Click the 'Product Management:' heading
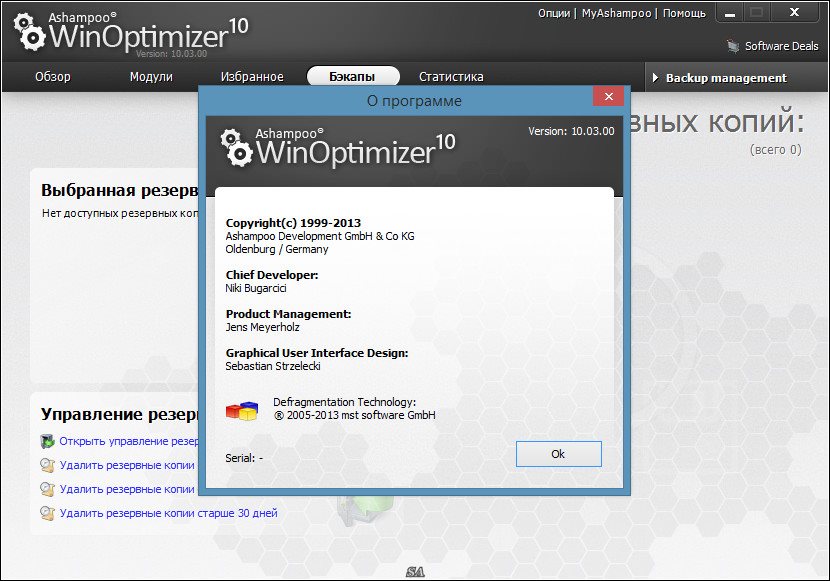830x581 pixels. pyautogui.click(x=288, y=314)
